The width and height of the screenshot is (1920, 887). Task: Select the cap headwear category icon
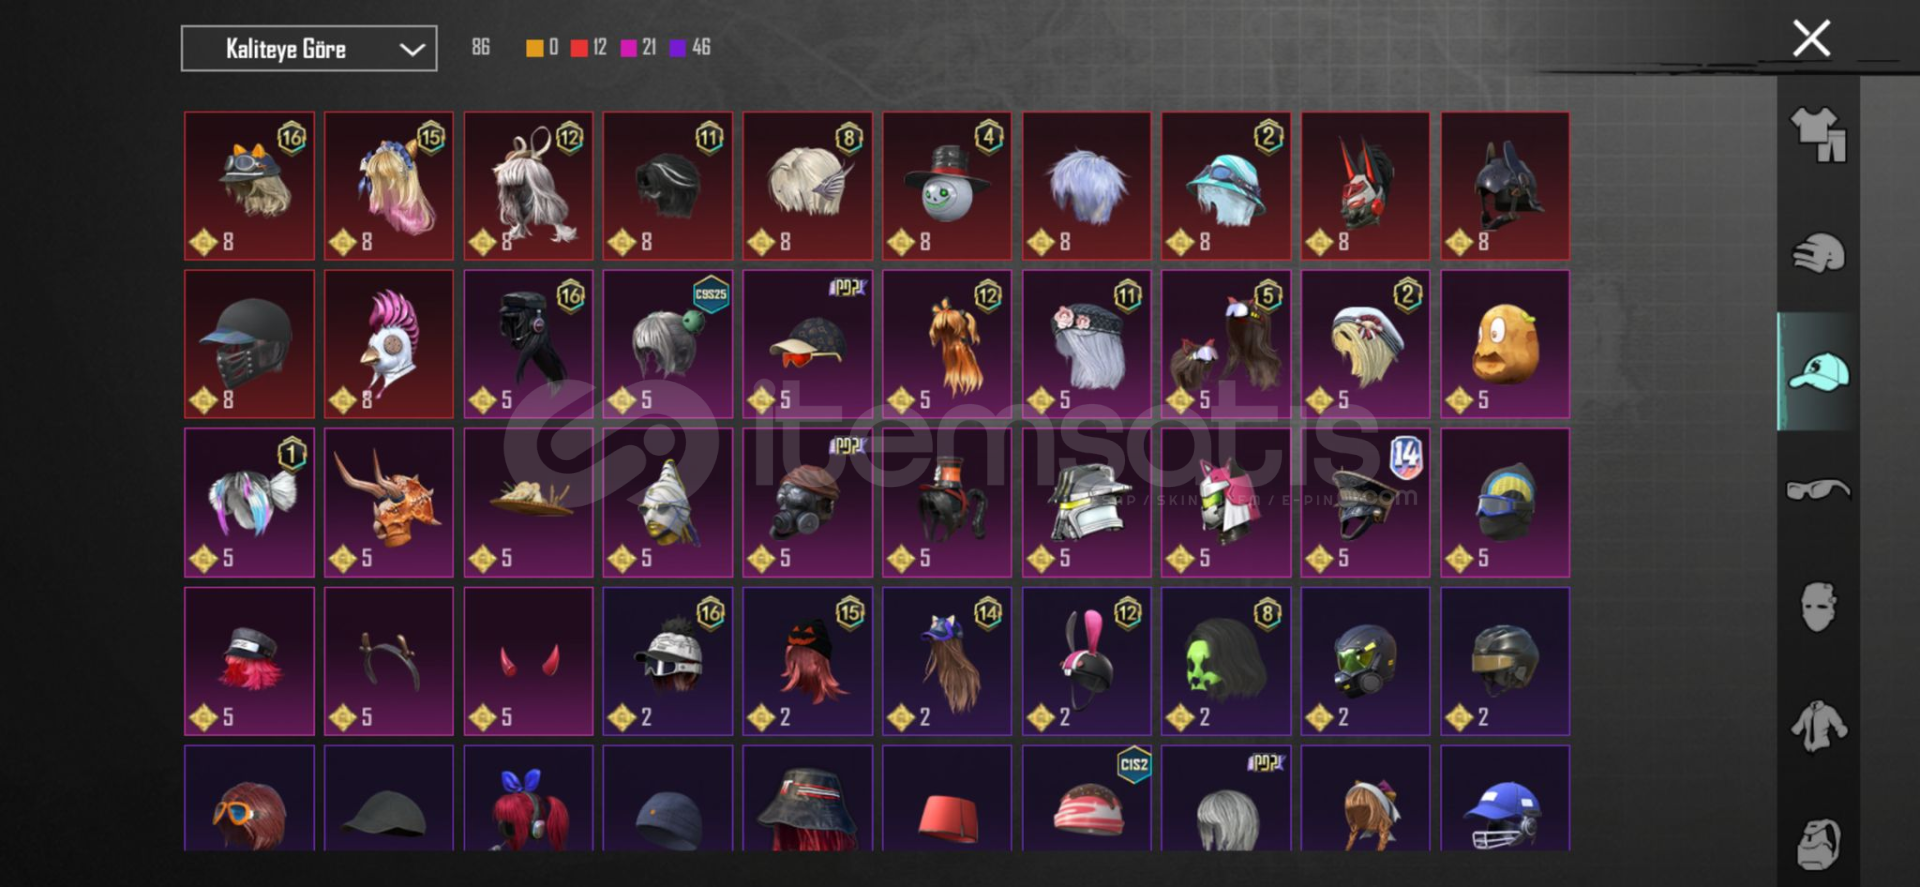(x=1818, y=372)
